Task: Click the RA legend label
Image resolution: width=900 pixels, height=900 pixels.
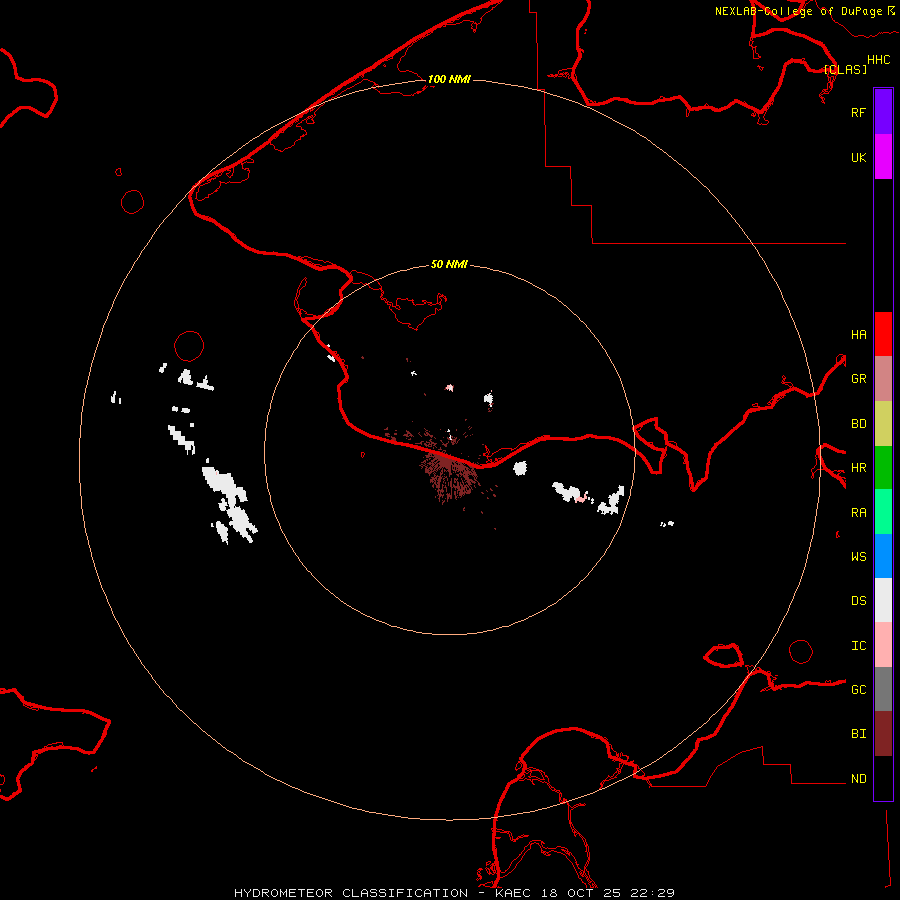Action: 858,512
